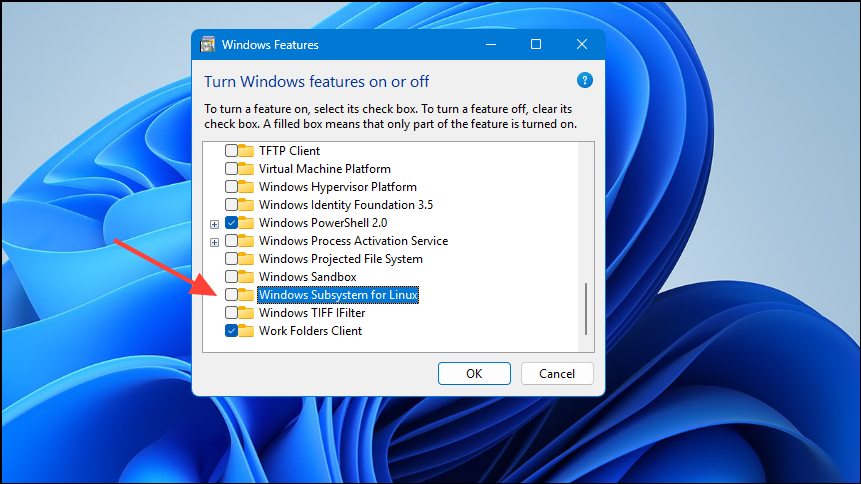The height and width of the screenshot is (484, 861).
Task: Tick the Windows Sandbox checkbox
Action: click(x=231, y=277)
